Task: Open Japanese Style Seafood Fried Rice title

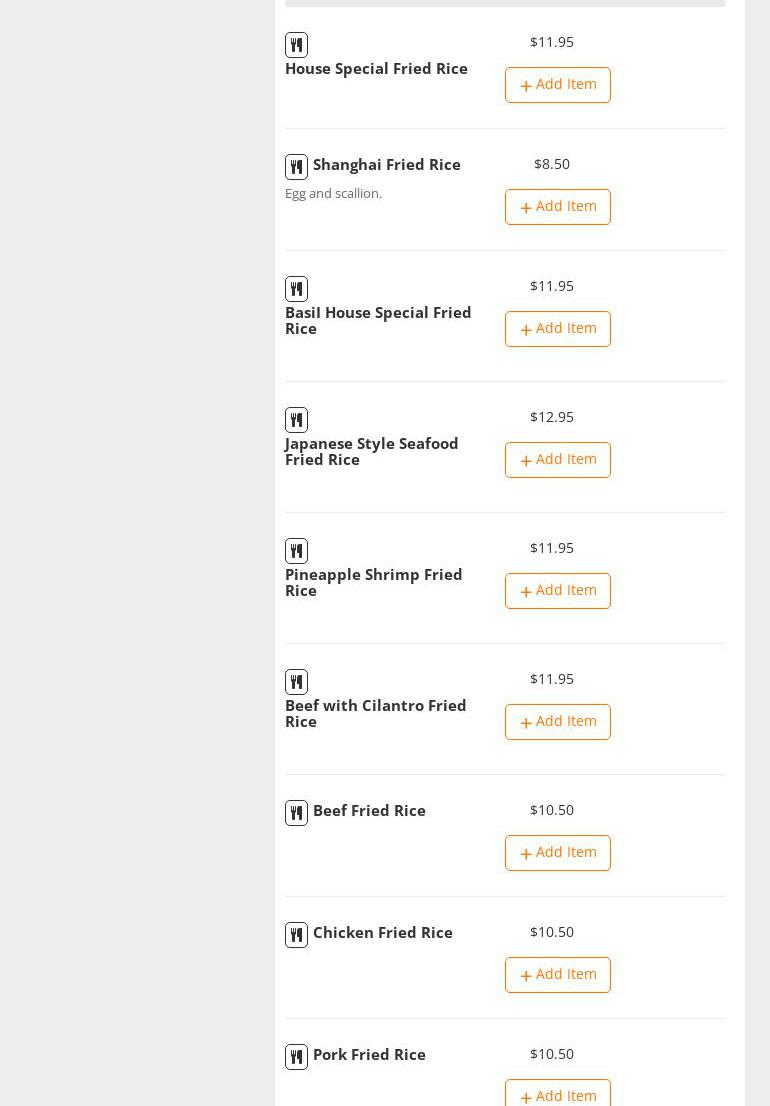Action: click(x=371, y=452)
